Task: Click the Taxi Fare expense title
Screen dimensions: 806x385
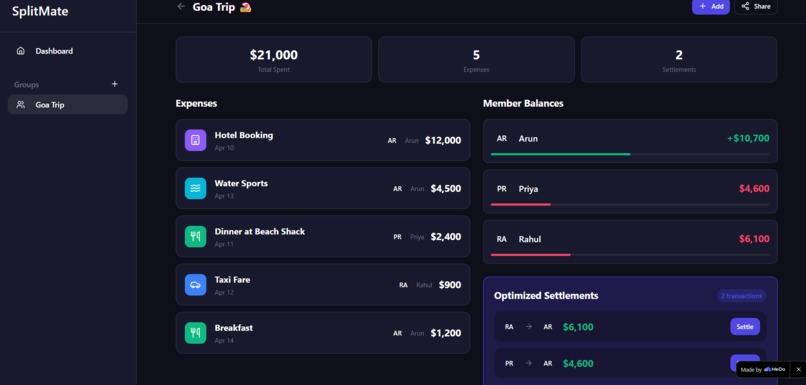Action: (x=232, y=280)
